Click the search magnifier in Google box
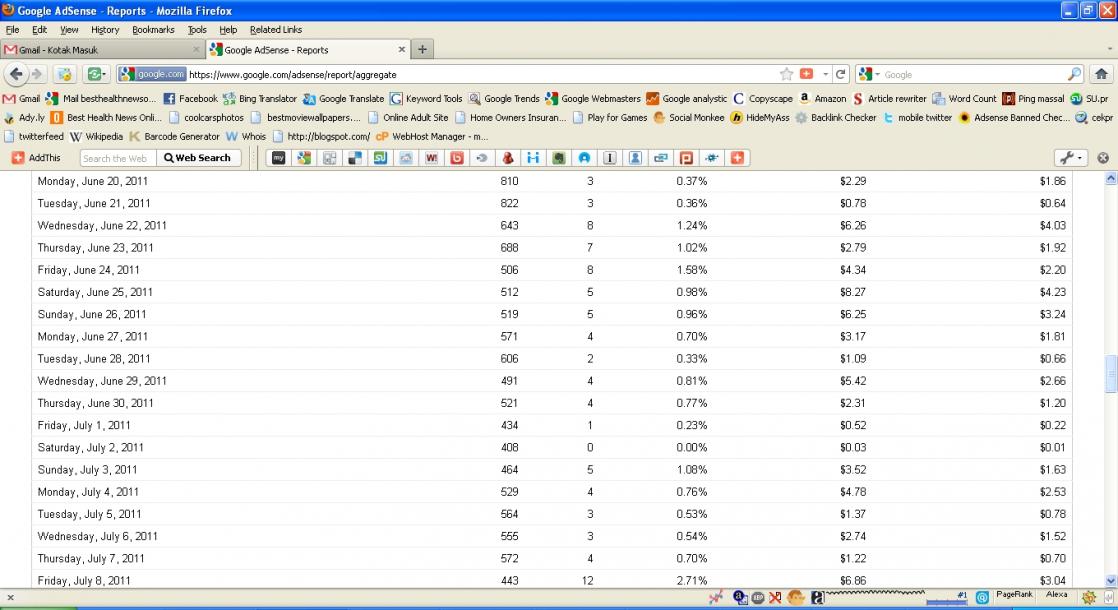The image size is (1118, 610). coord(1074,74)
